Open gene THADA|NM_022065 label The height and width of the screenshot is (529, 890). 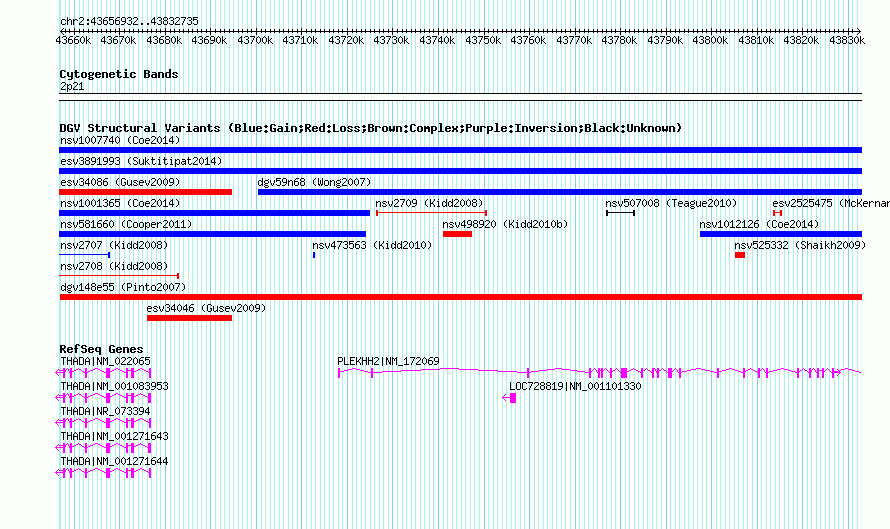point(106,361)
